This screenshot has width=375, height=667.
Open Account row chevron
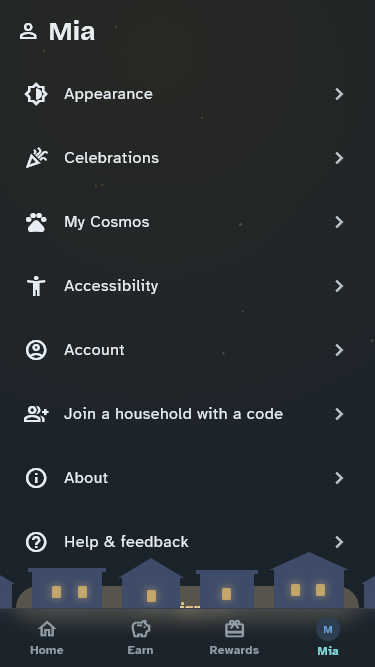339,350
